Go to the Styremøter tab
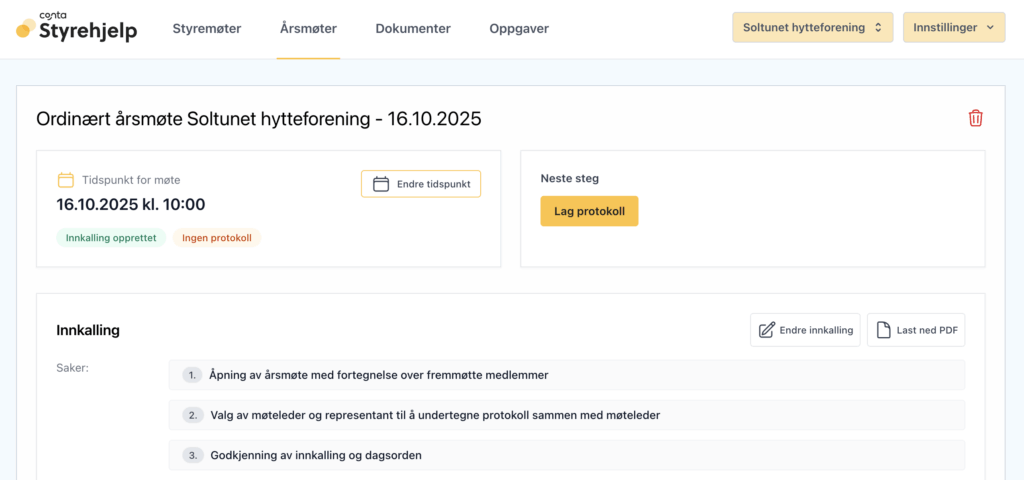Viewport: 1024px width, 480px height. coord(207,29)
